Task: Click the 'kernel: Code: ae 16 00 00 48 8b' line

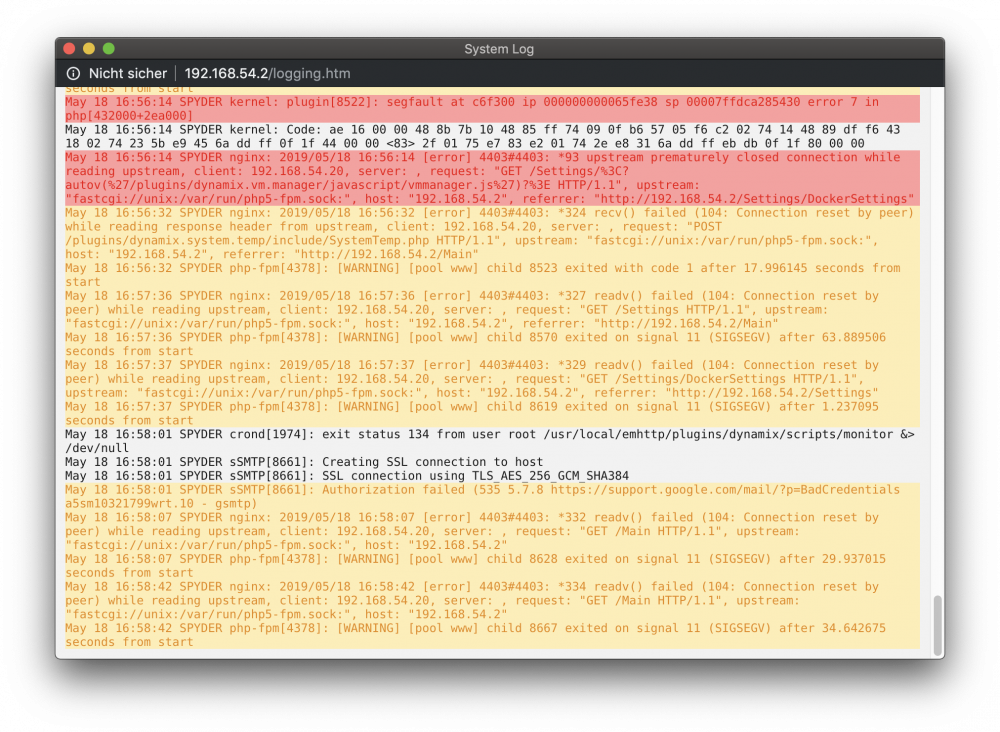Action: pos(492,136)
